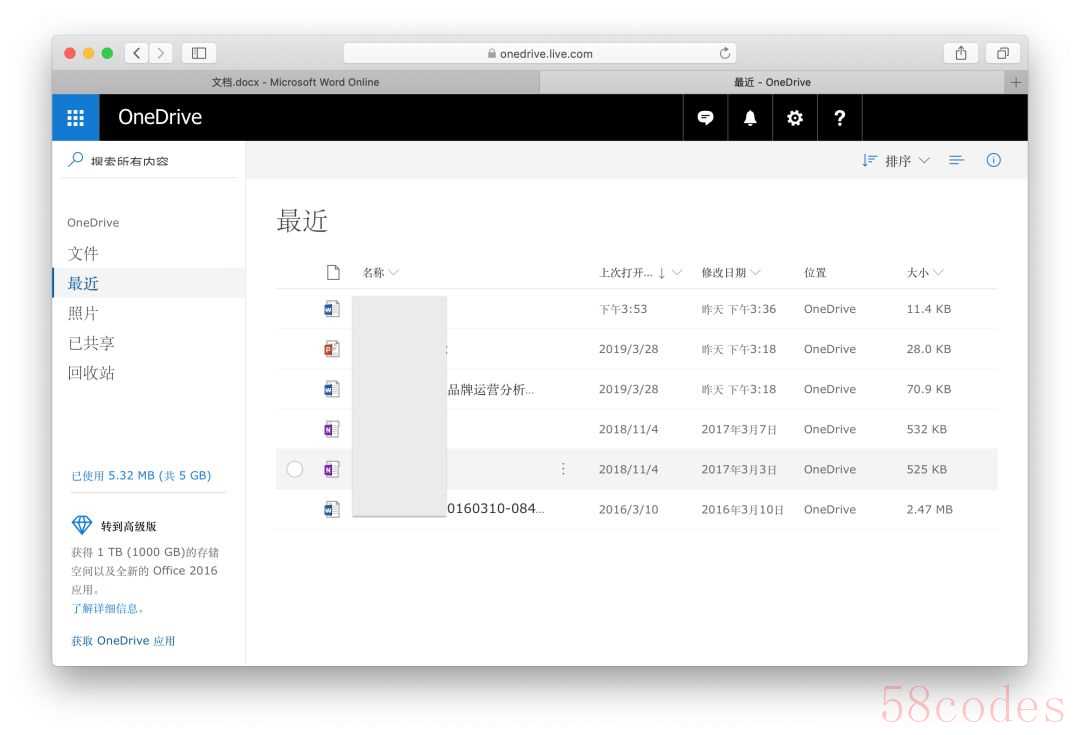
Task: Click the OneNote icon of the 525 KB file
Action: point(332,469)
